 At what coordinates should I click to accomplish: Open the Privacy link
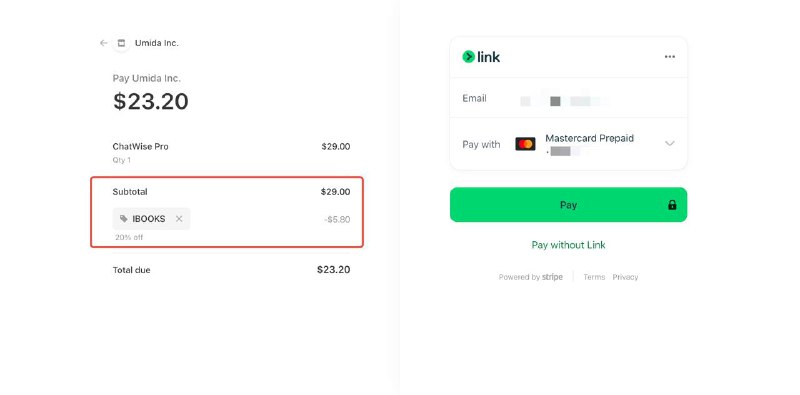625,277
